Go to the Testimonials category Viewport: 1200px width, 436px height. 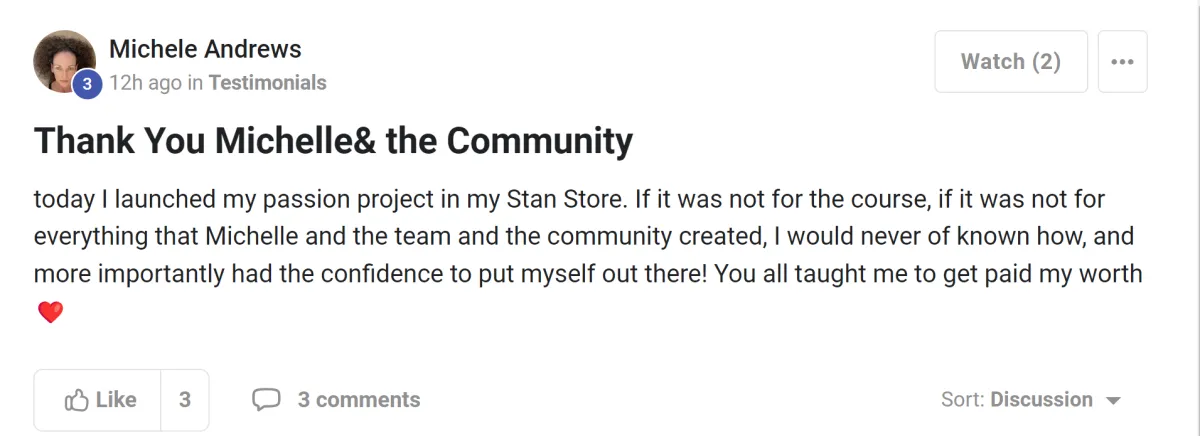coord(268,82)
